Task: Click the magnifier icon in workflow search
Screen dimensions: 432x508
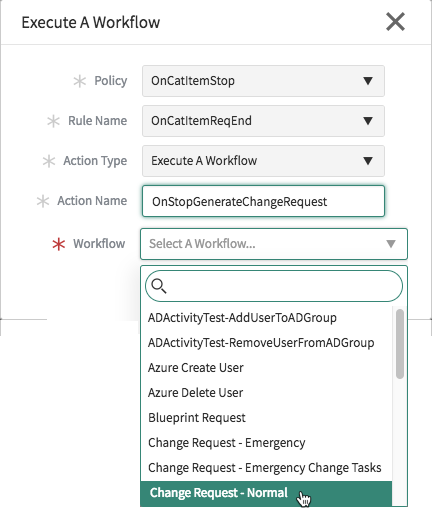Action: pos(158,286)
